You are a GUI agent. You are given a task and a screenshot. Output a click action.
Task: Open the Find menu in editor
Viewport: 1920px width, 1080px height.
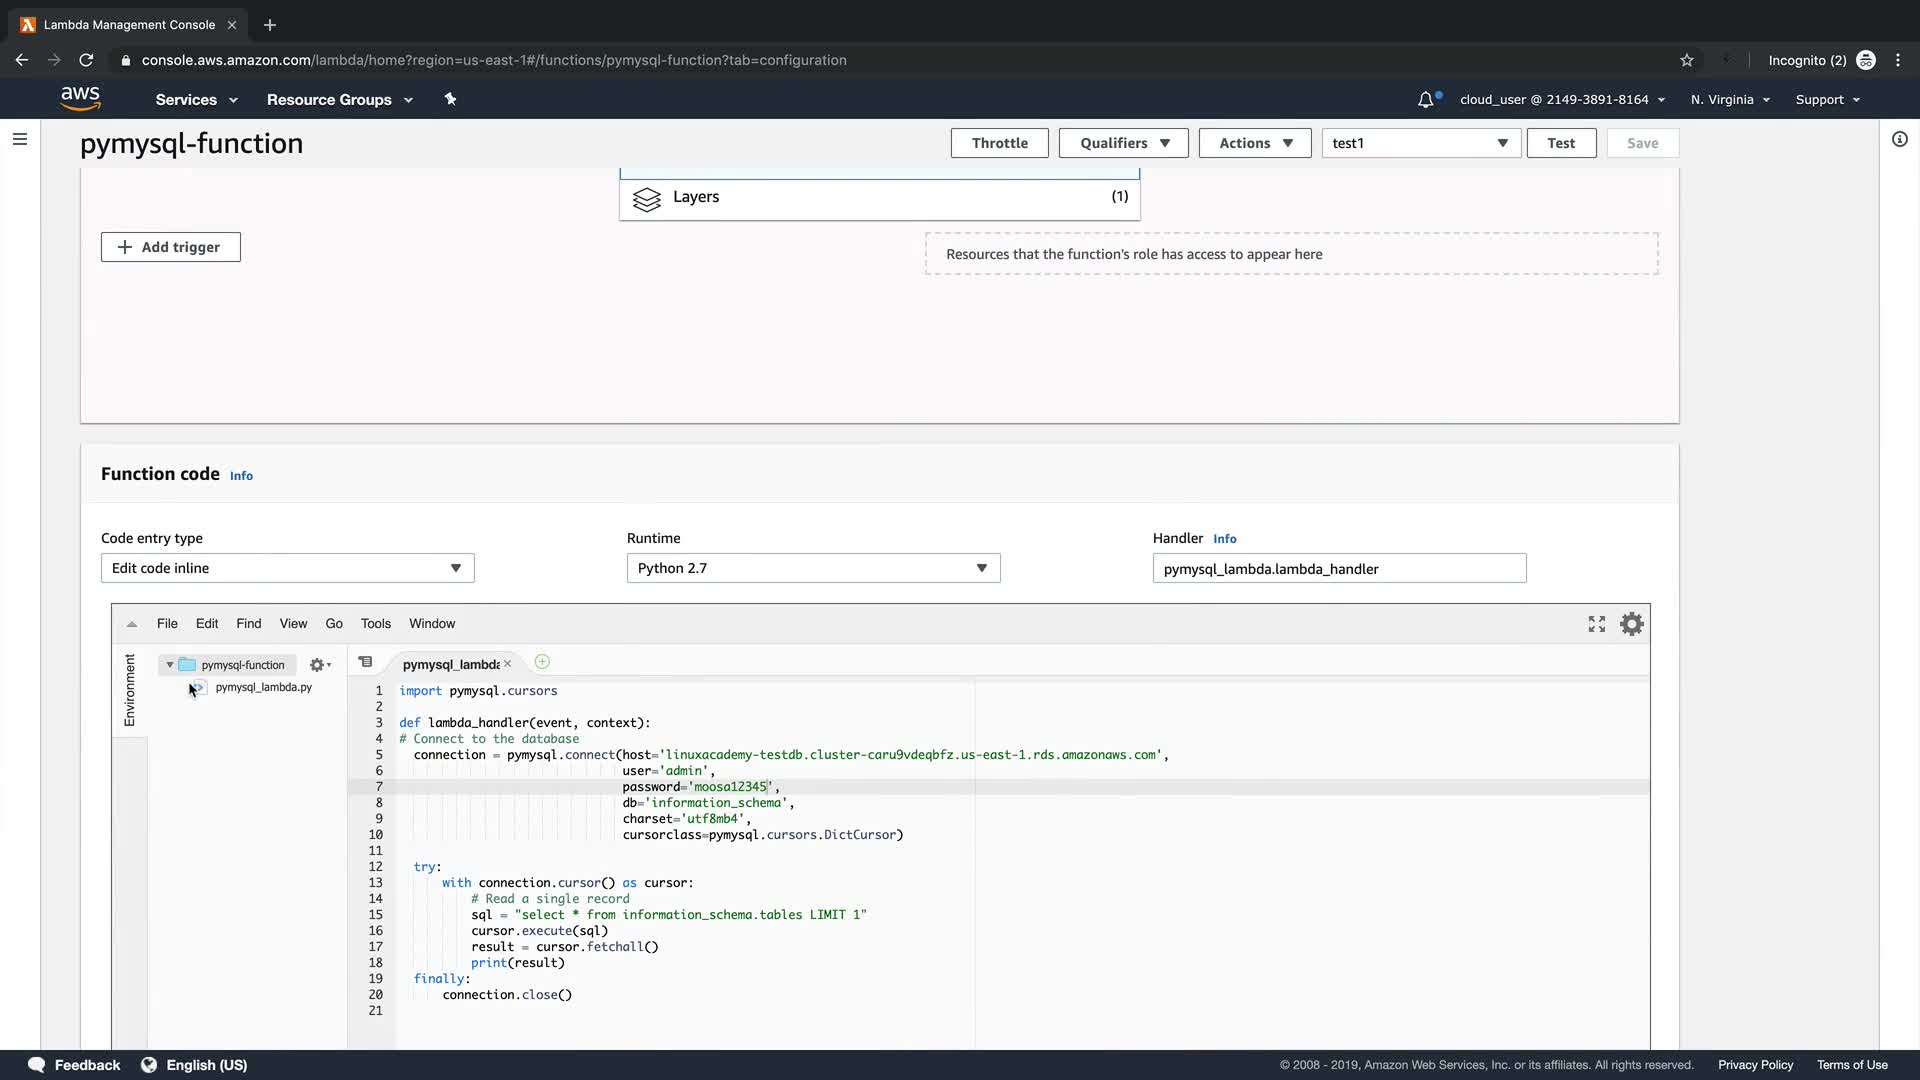(248, 623)
